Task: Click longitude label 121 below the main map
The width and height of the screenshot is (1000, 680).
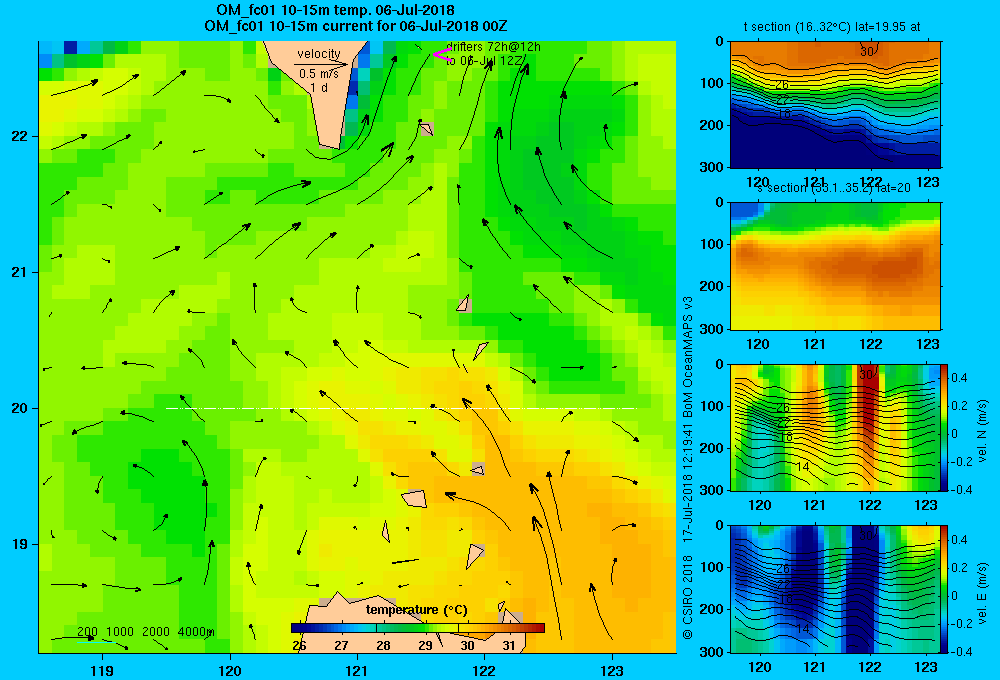Action: pyautogui.click(x=357, y=670)
